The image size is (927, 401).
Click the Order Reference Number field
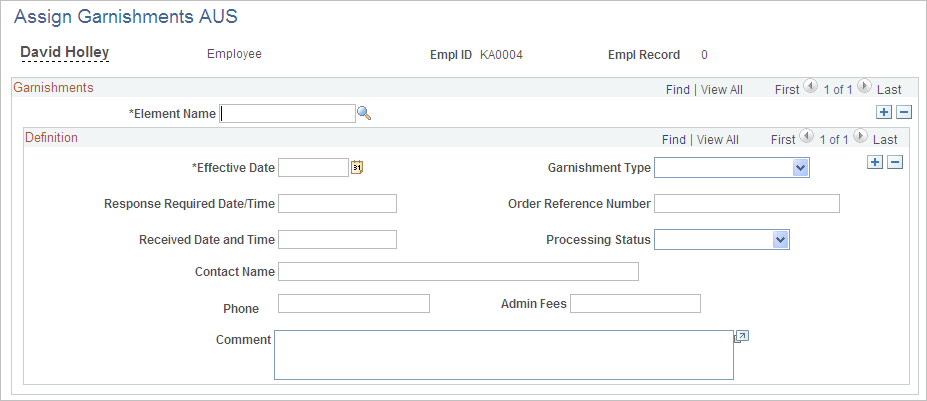[x=747, y=203]
